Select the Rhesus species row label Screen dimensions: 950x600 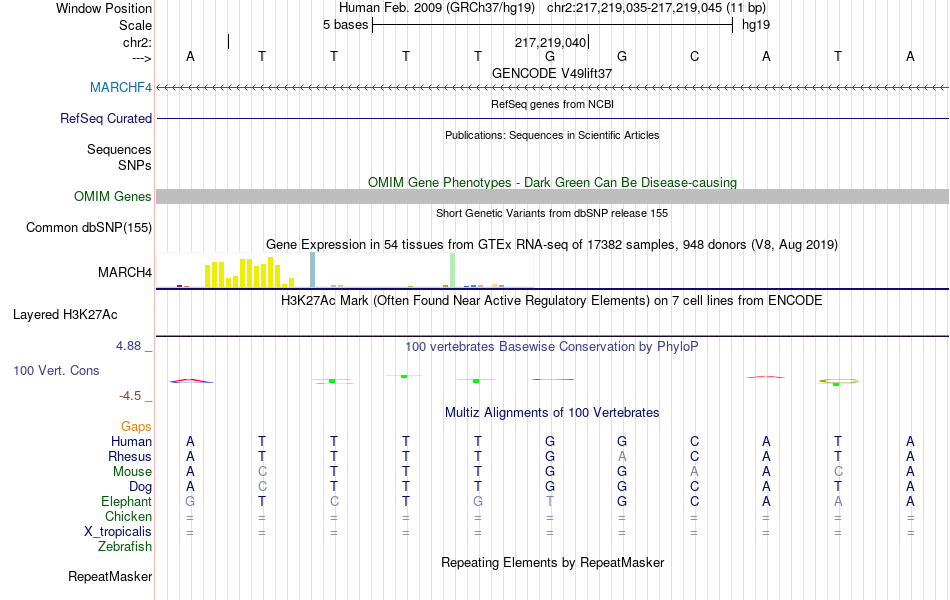coord(130,456)
